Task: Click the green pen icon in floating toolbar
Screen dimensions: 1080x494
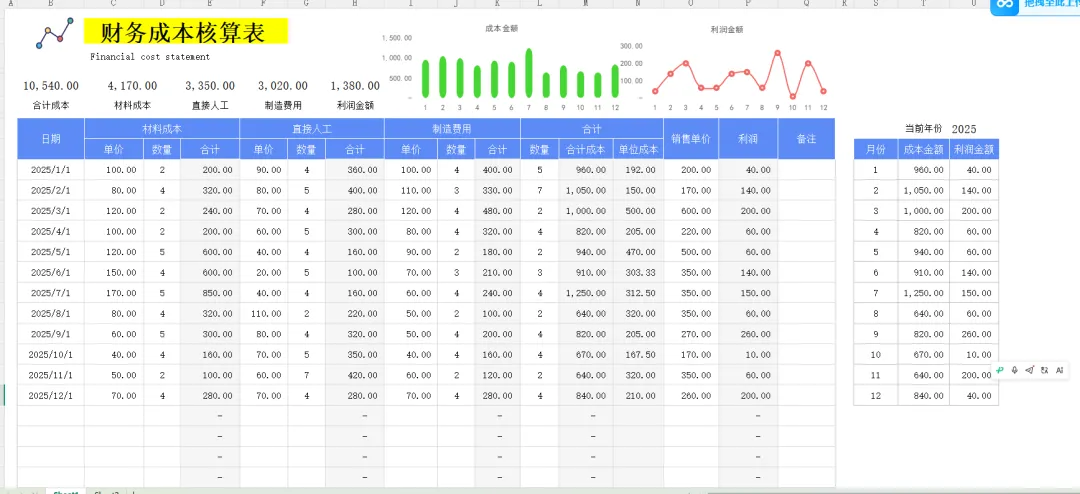Action: coord(1000,370)
